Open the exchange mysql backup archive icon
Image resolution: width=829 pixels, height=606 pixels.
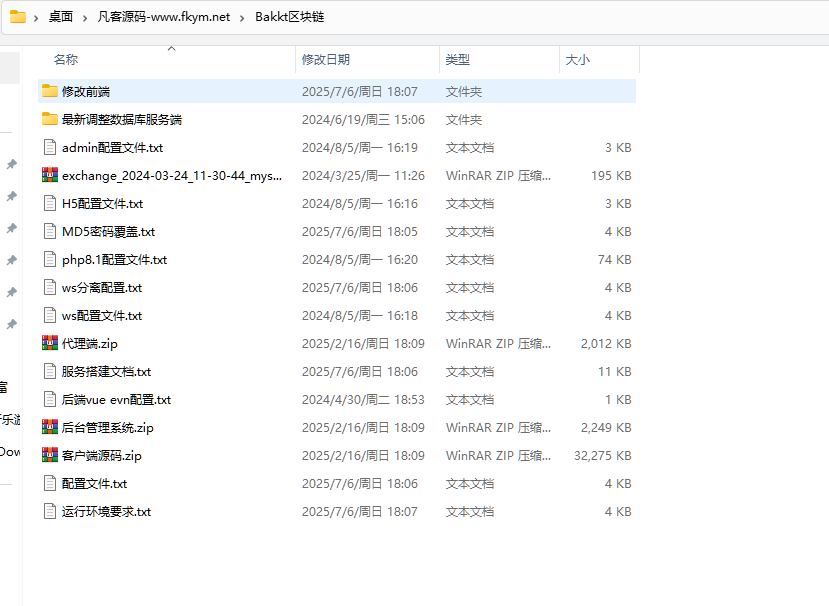tap(50, 174)
